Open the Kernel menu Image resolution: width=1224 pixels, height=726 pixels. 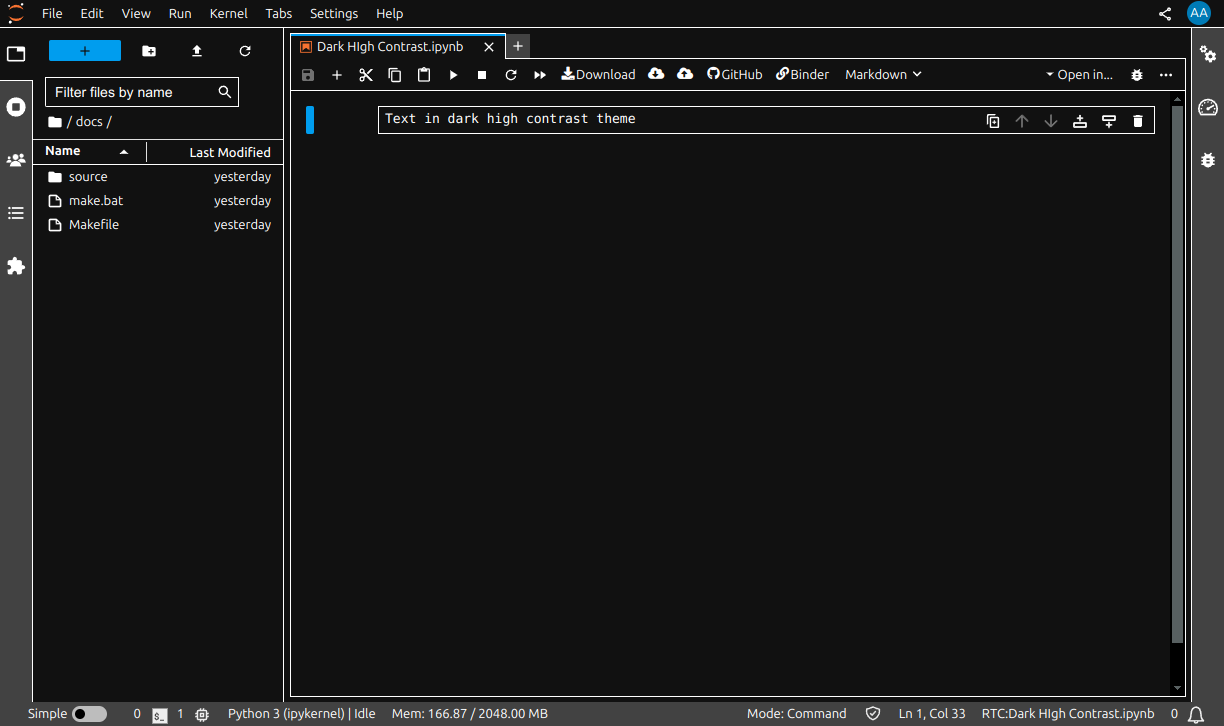tap(229, 13)
